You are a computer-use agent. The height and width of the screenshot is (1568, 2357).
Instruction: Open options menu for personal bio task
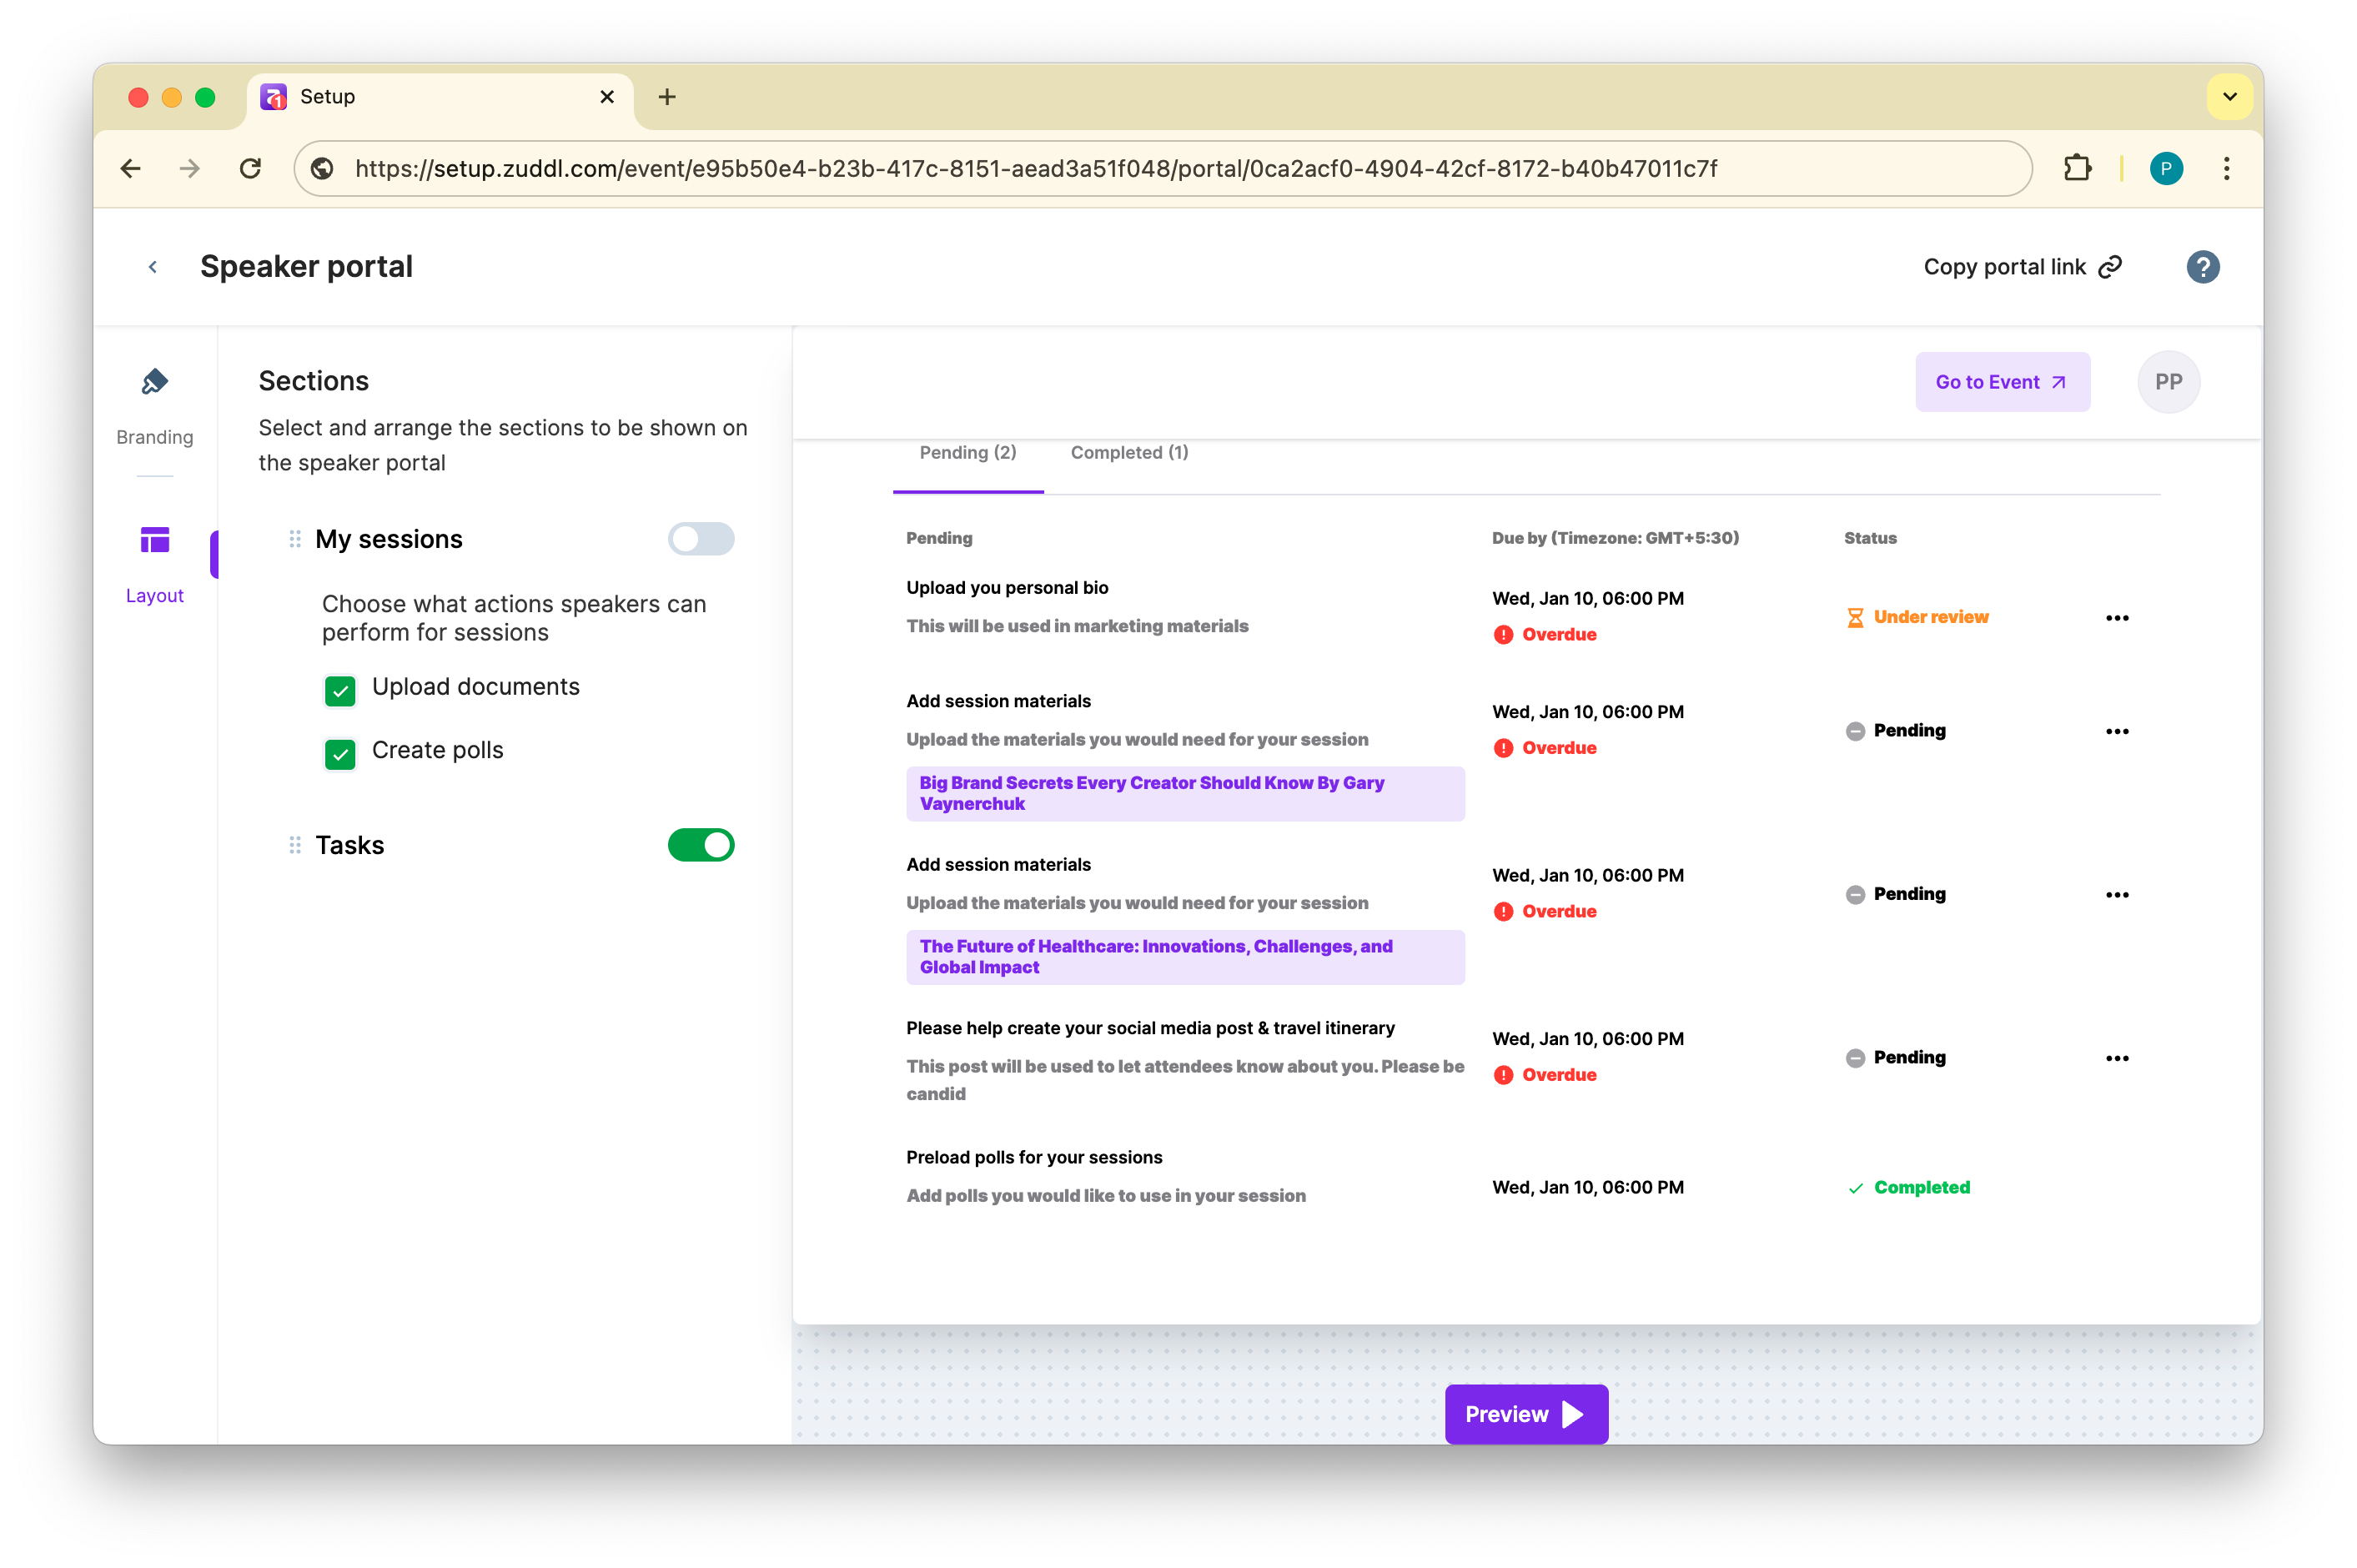click(2116, 618)
